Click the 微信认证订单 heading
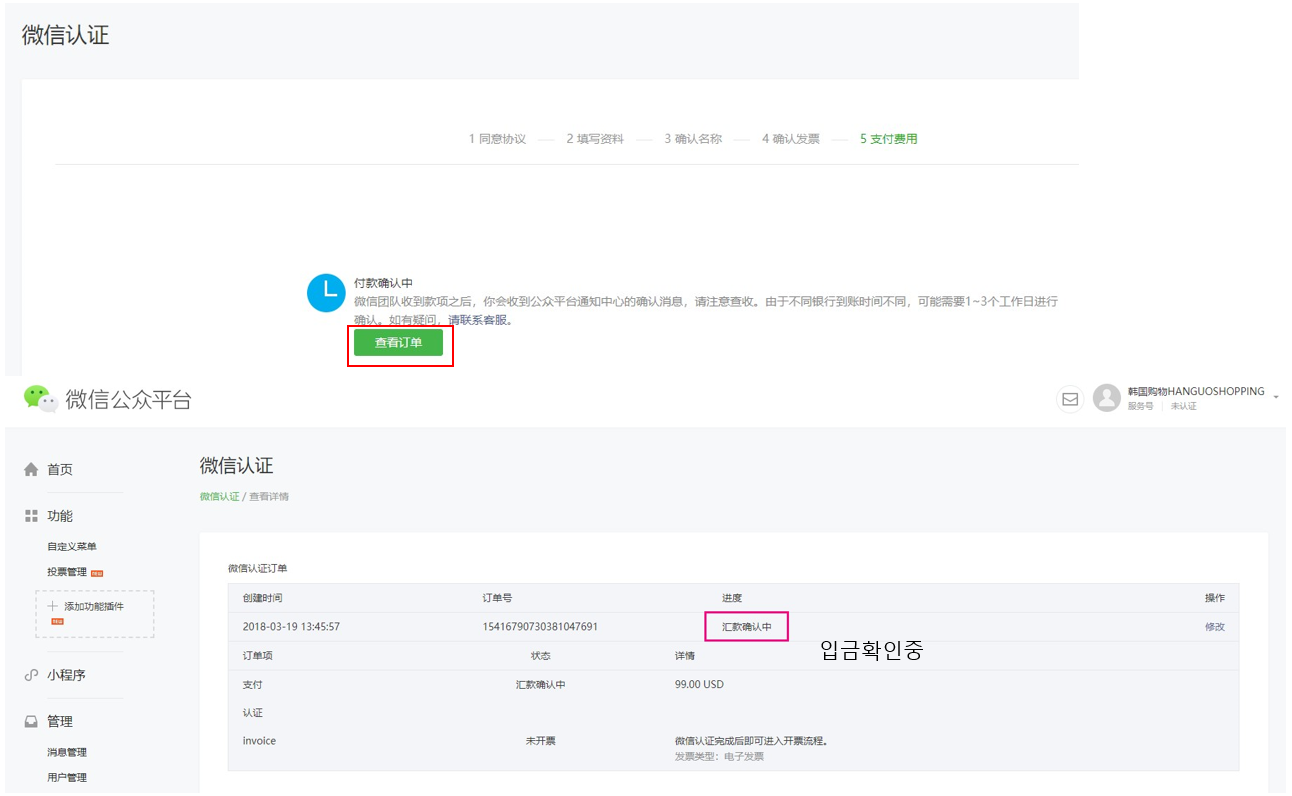The height and width of the screenshot is (796, 1292). (x=257, y=568)
